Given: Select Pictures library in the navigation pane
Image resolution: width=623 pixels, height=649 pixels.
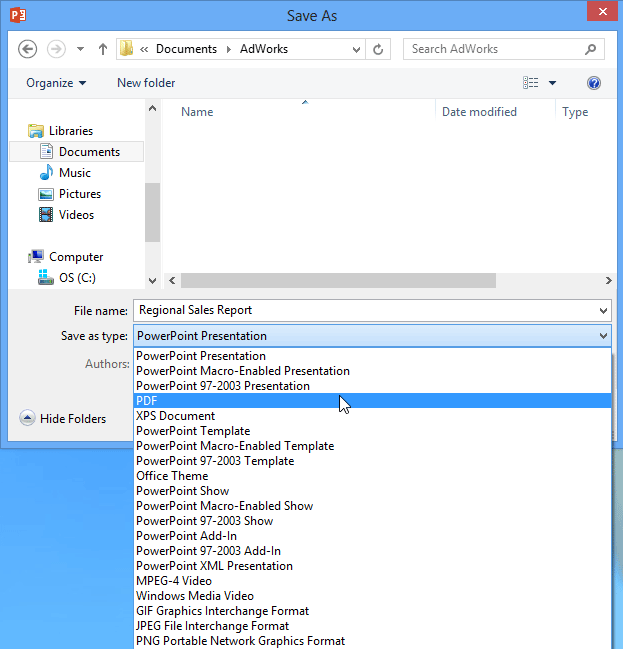Looking at the screenshot, I should [x=79, y=194].
